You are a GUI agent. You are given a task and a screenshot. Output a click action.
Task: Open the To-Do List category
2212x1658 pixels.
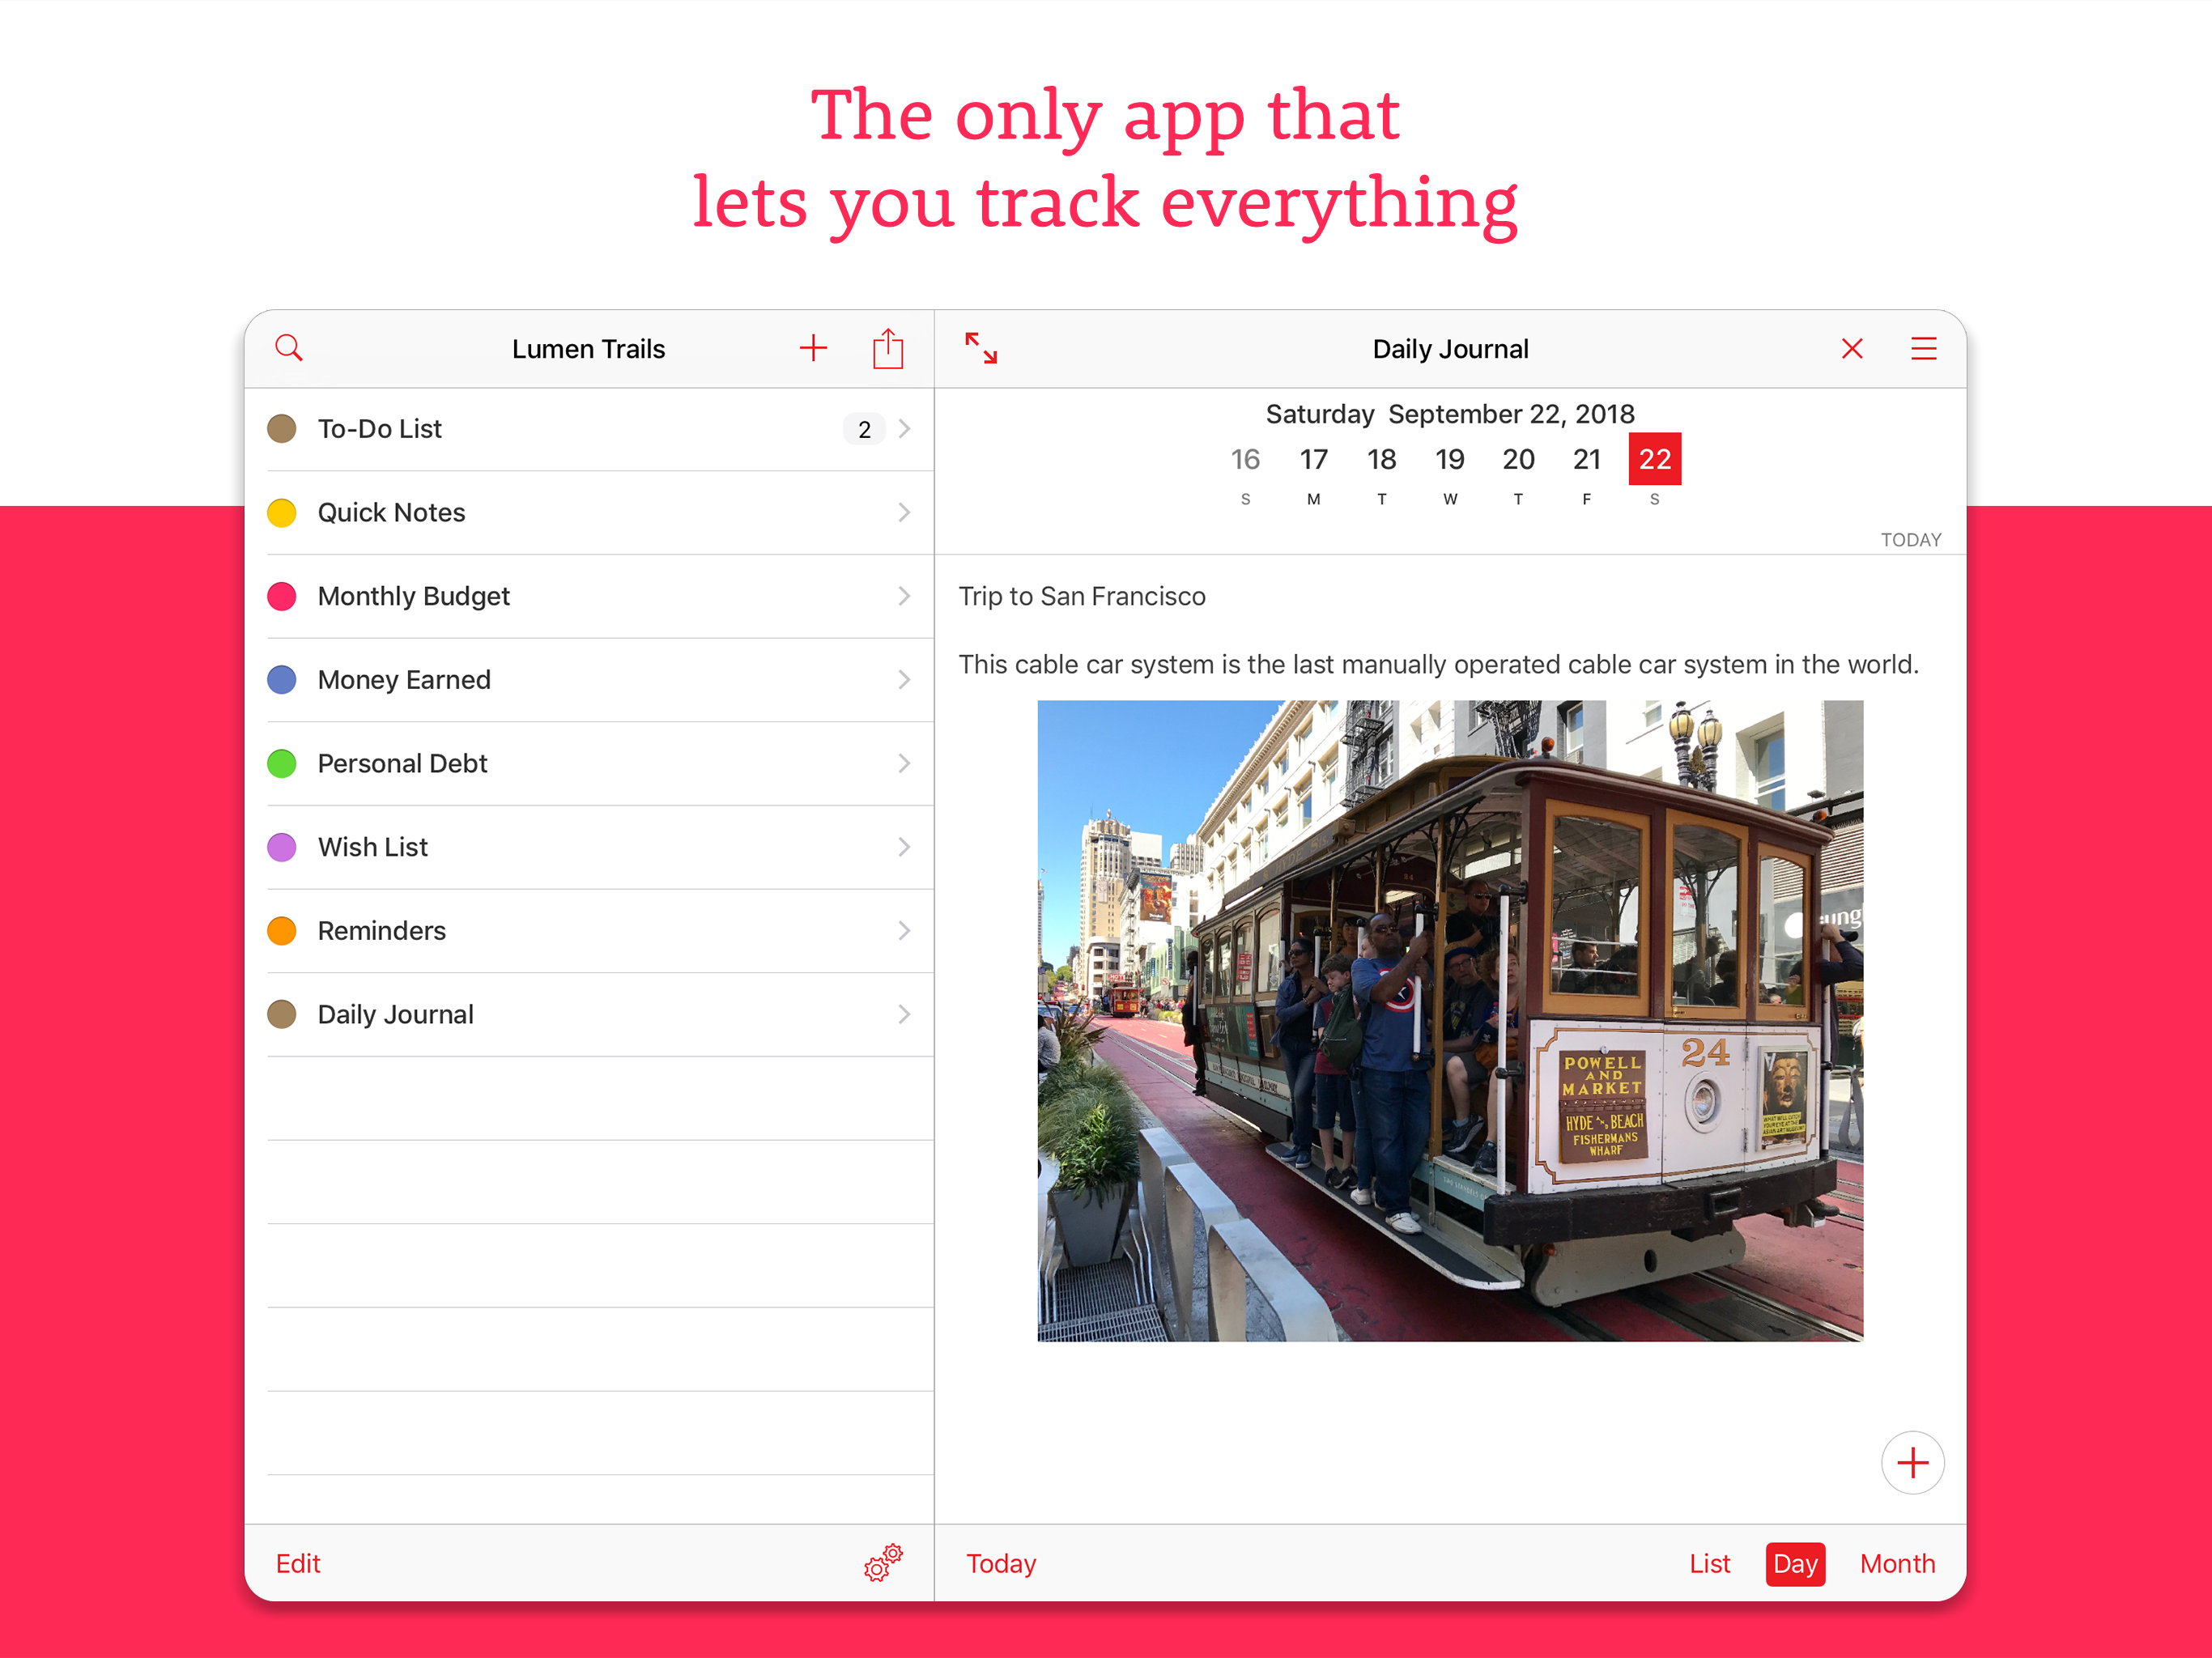(x=590, y=429)
